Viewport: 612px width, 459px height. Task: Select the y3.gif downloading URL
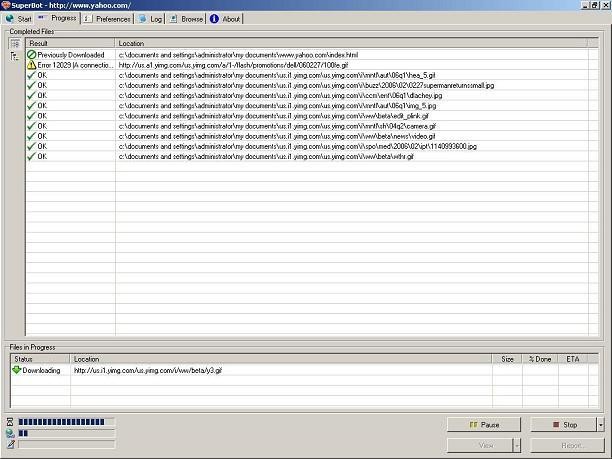148,370
